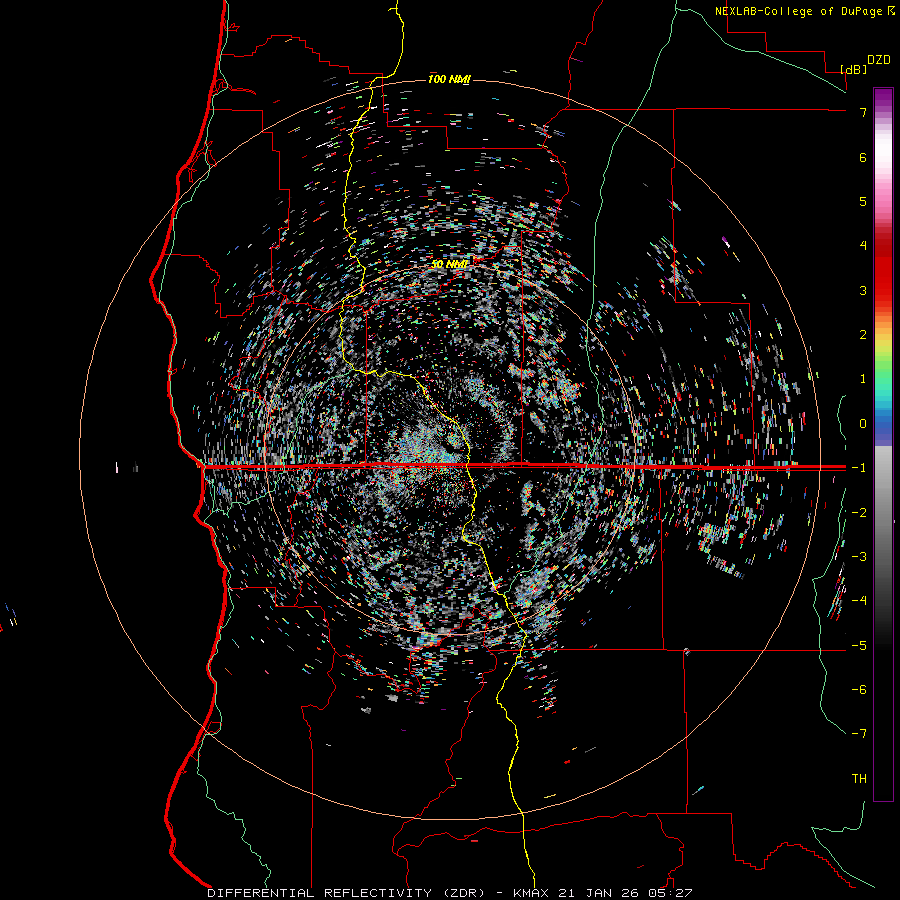The height and width of the screenshot is (900, 900).
Task: Select the -2 value on the scale
Action: point(859,513)
